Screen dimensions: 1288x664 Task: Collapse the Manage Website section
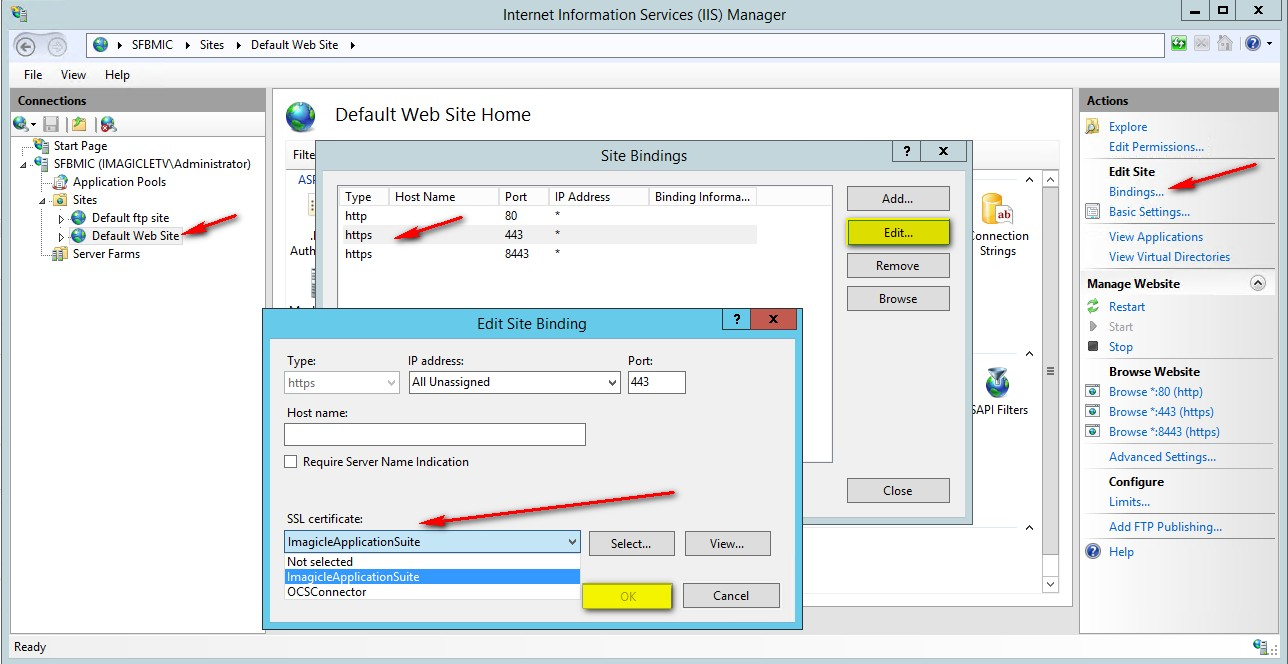pos(1258,284)
